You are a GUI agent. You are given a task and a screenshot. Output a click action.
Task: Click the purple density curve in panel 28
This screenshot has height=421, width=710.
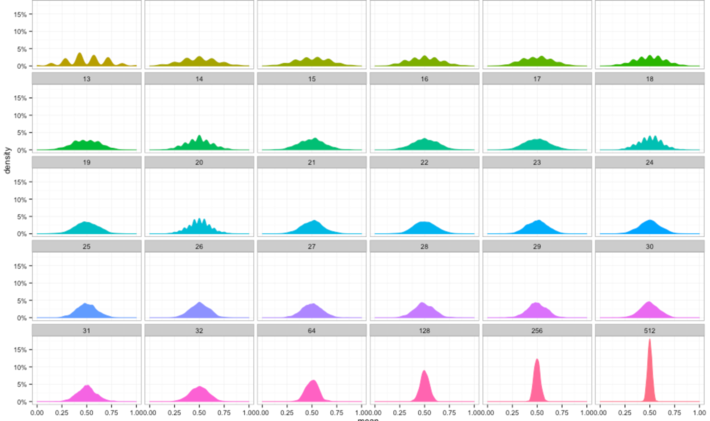tap(424, 311)
